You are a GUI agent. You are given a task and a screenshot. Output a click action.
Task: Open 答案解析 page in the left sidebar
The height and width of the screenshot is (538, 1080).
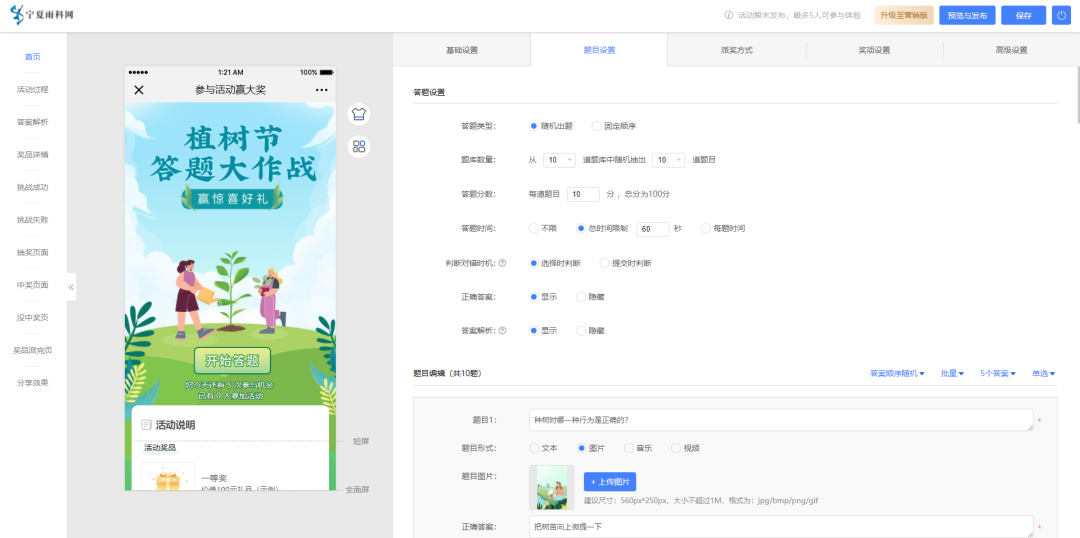33,122
